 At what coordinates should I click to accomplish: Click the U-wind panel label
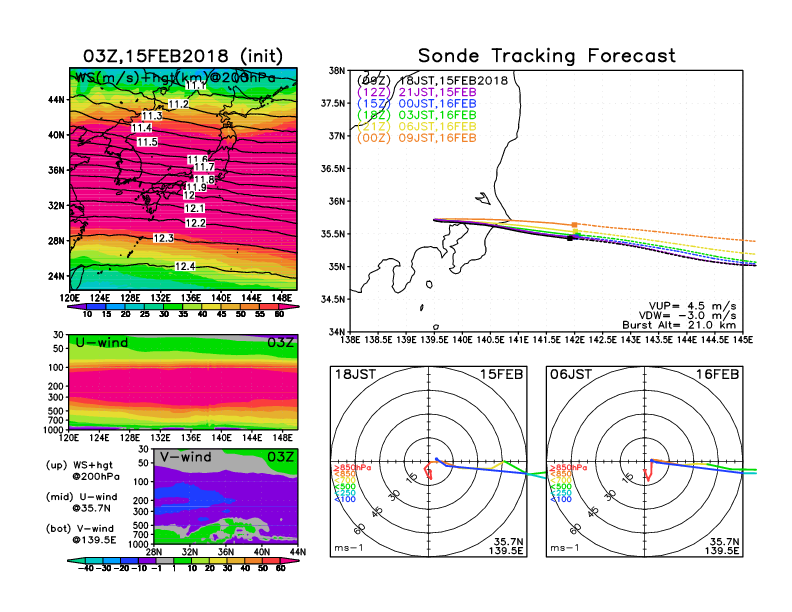98,344
